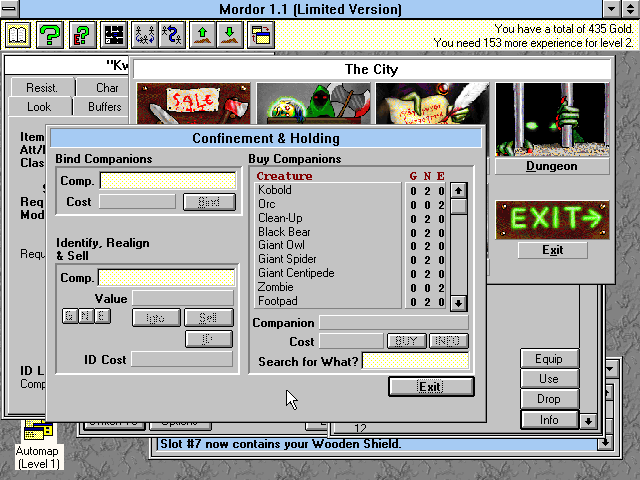The height and width of the screenshot is (480, 640).
Task: Click the Search for What? field
Action: click(416, 361)
